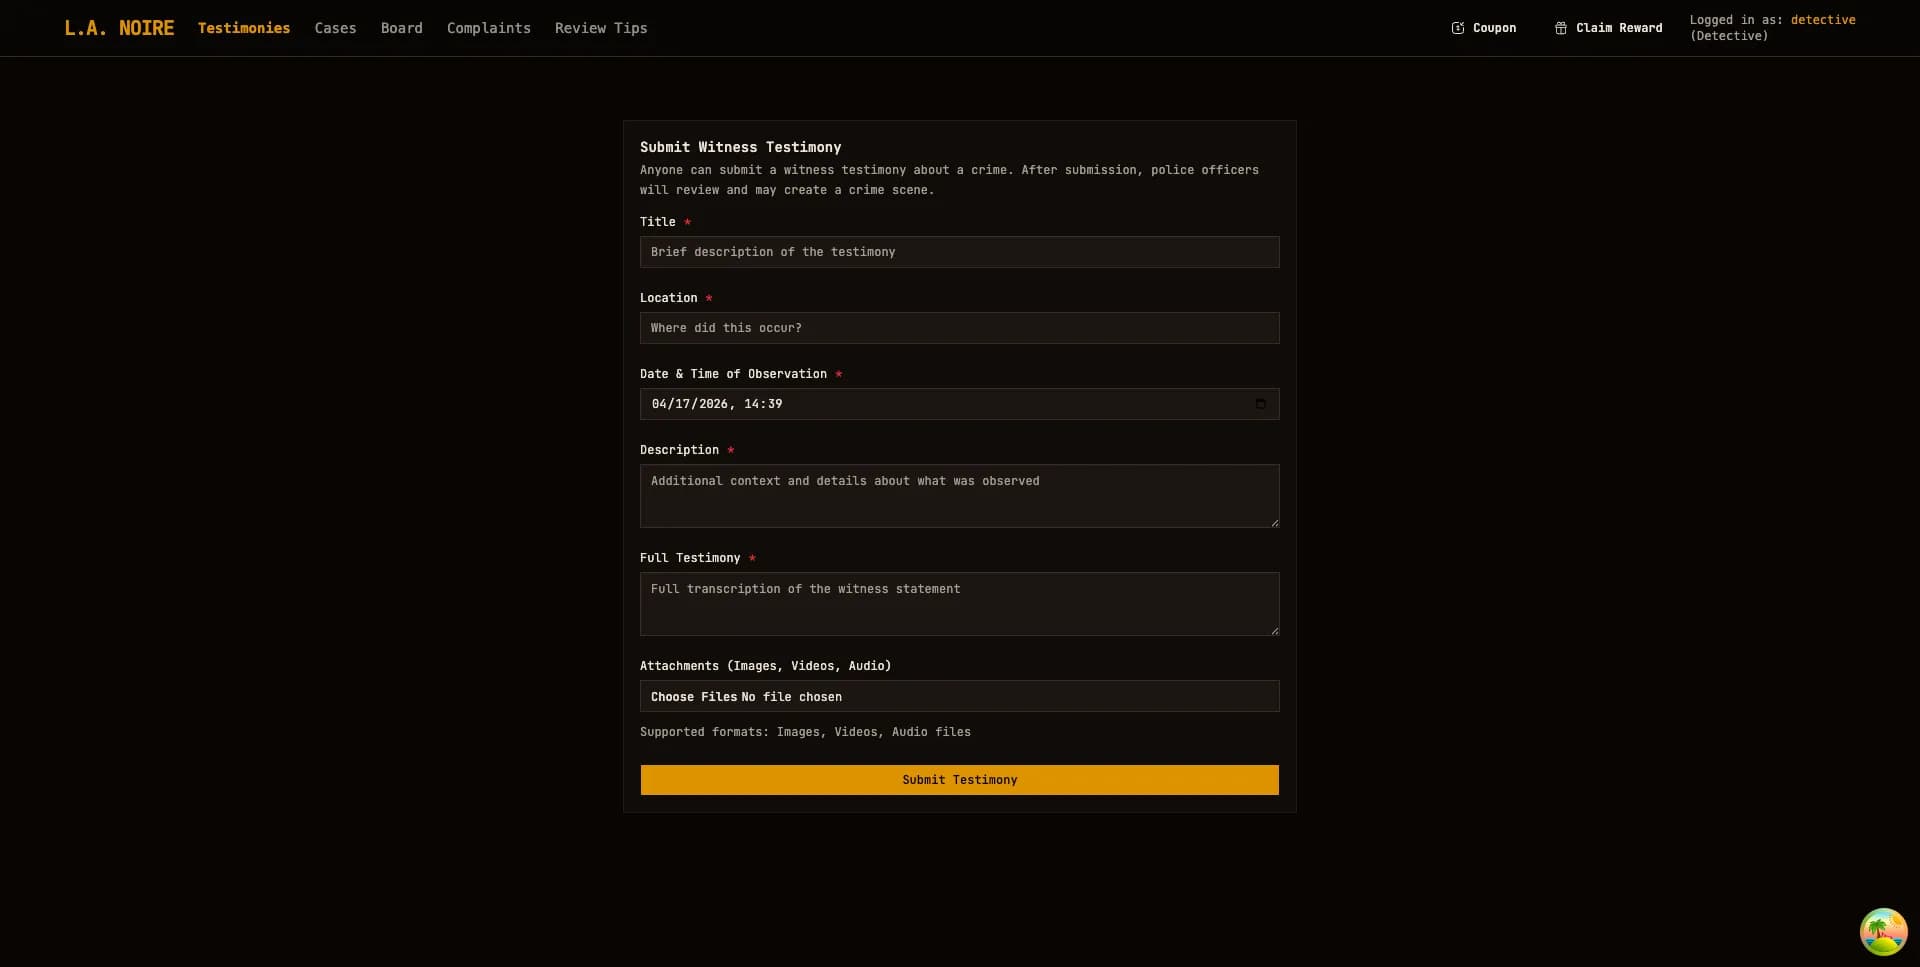Go to the Cases page
1920x967 pixels.
point(335,28)
